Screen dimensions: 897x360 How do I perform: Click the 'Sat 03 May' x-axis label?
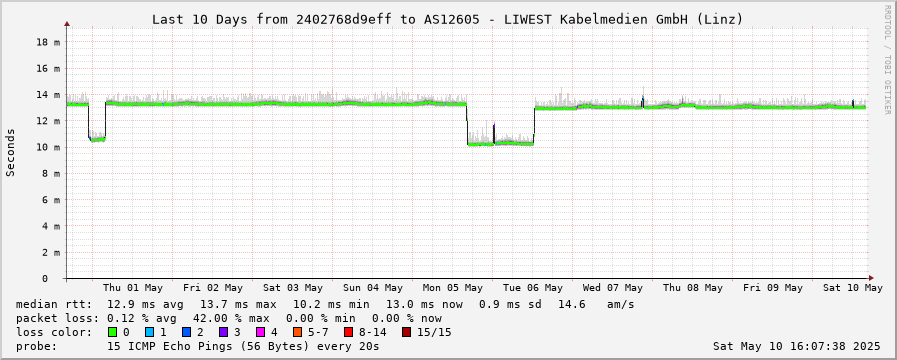pos(293,288)
